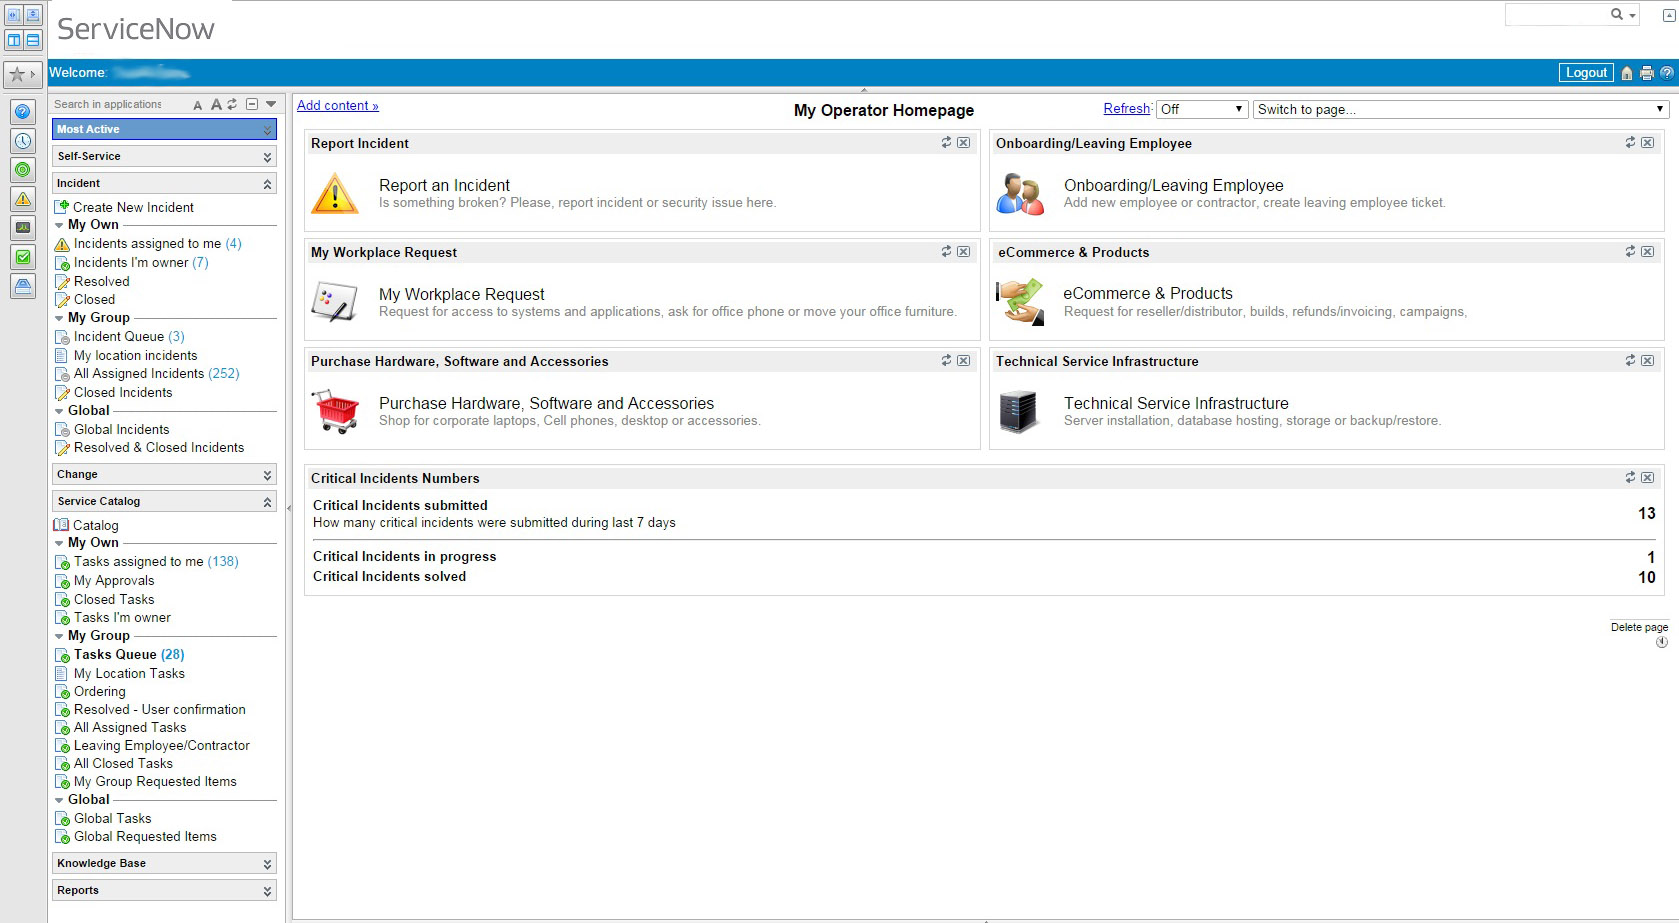Close the Report Incident widget
This screenshot has width=1679, height=923.
point(964,143)
